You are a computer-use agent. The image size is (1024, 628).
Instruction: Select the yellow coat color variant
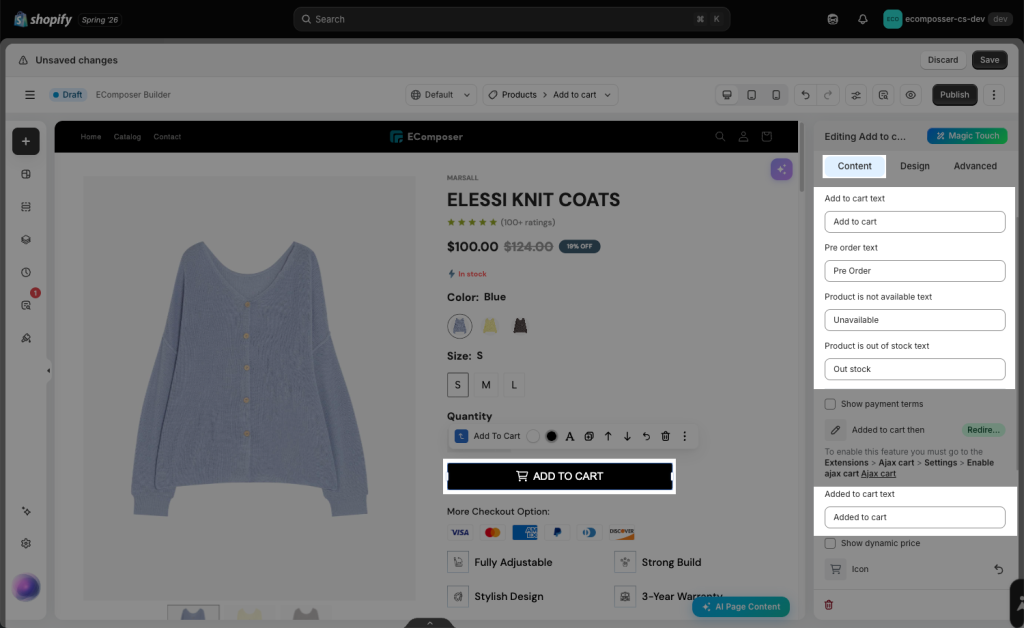(490, 326)
